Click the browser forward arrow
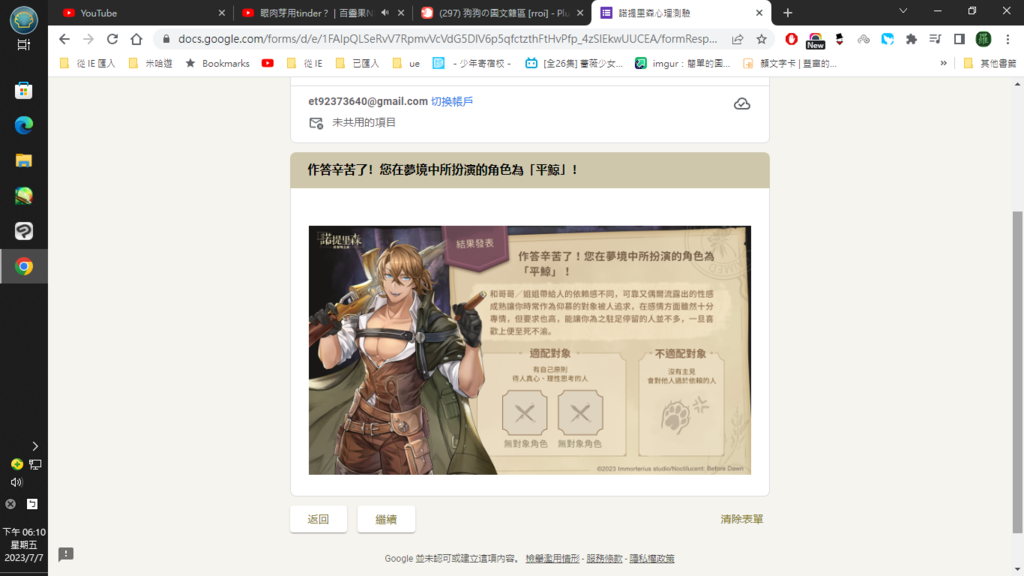This screenshot has height=576, width=1024. pos(88,39)
